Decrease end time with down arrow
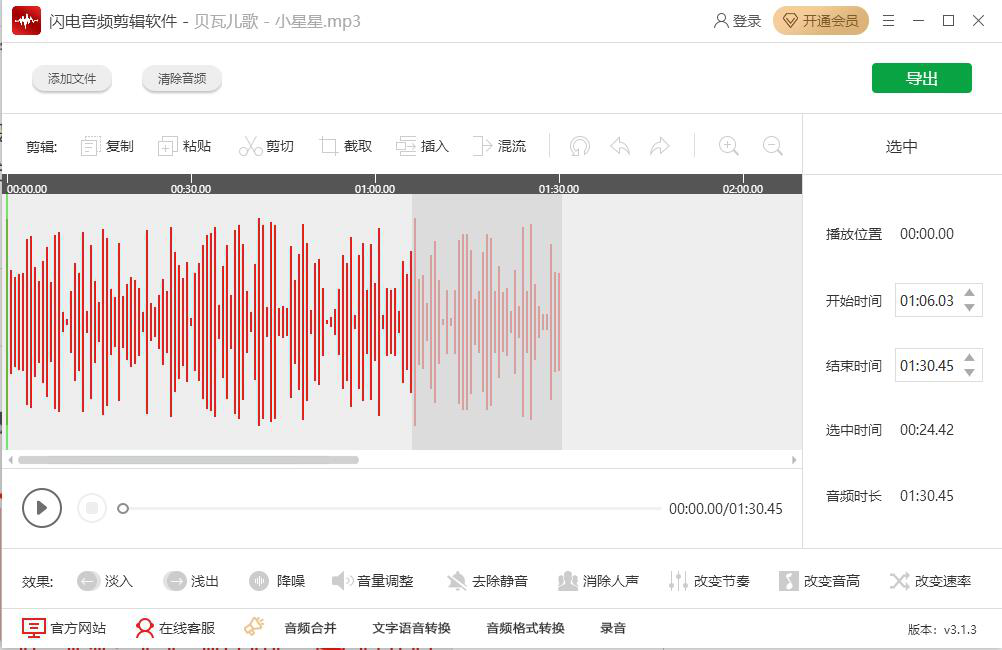This screenshot has width=1002, height=650. tap(969, 373)
